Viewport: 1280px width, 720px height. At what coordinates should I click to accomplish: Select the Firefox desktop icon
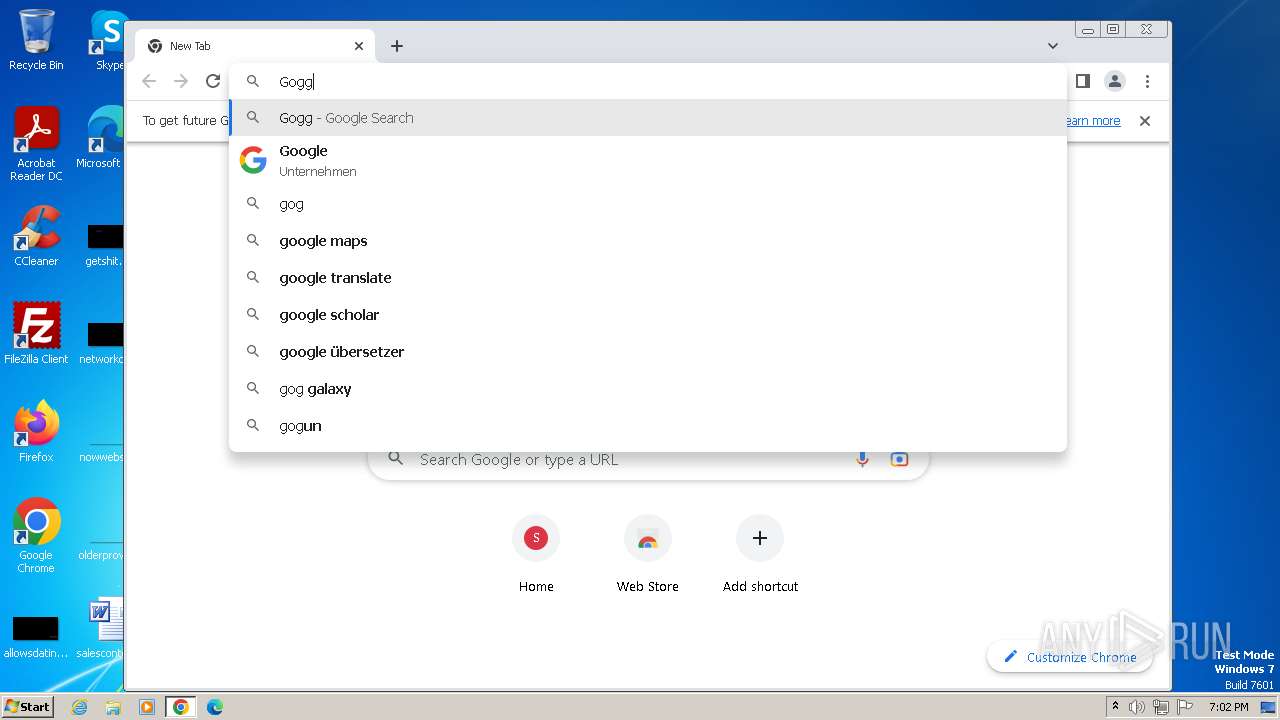36,431
